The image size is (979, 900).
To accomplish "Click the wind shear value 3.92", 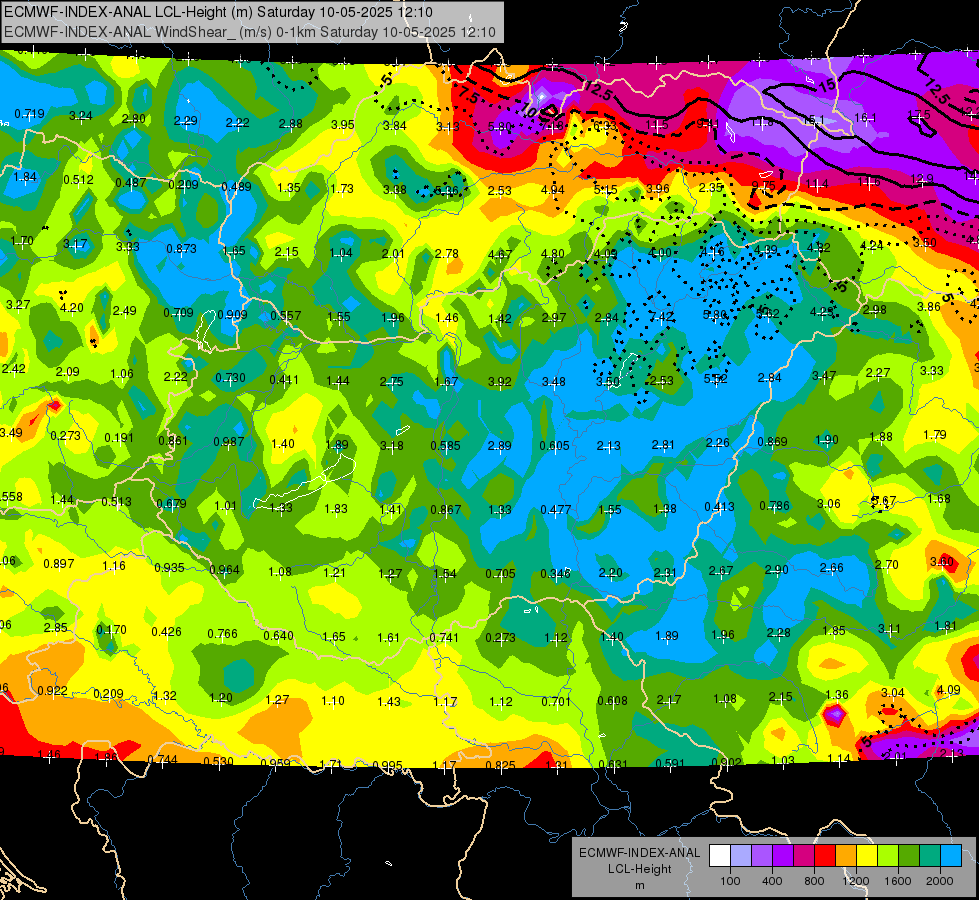I will [x=499, y=382].
